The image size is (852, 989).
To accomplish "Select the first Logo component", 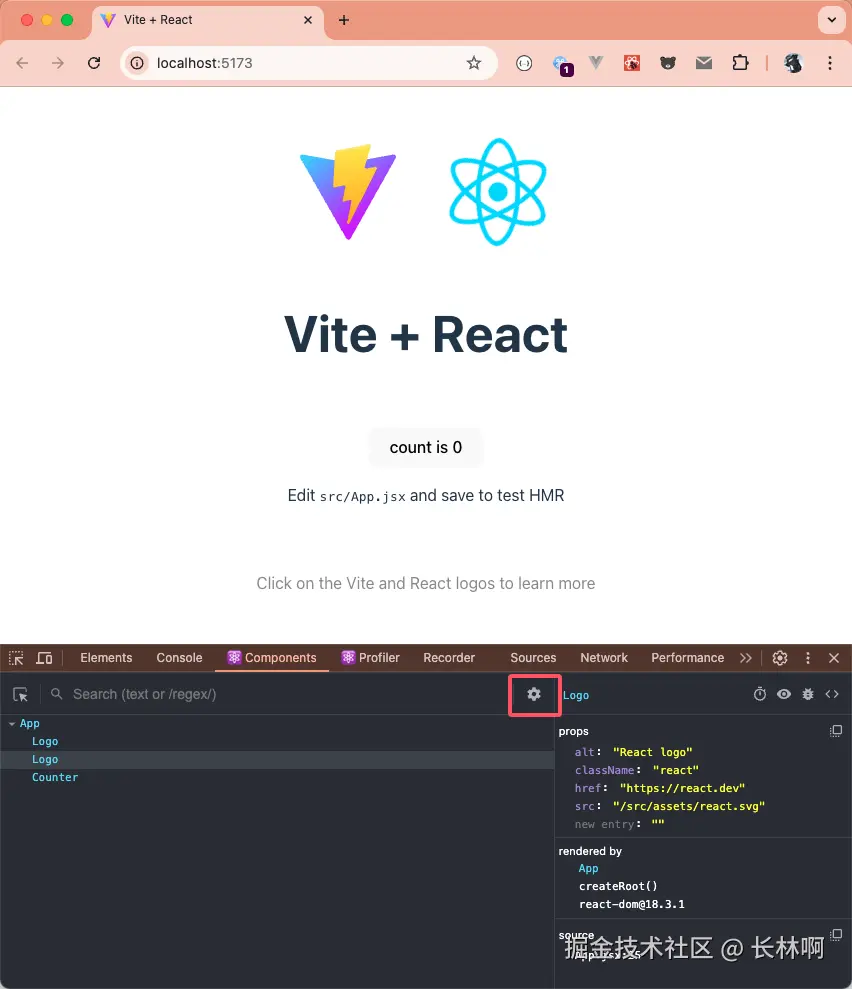I will (x=45, y=742).
